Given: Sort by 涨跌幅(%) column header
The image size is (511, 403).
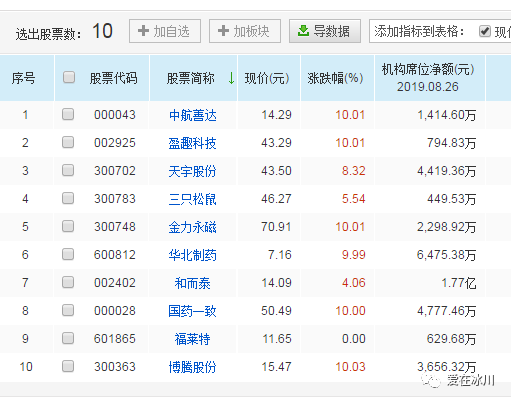Looking at the screenshot, I should pos(335,78).
